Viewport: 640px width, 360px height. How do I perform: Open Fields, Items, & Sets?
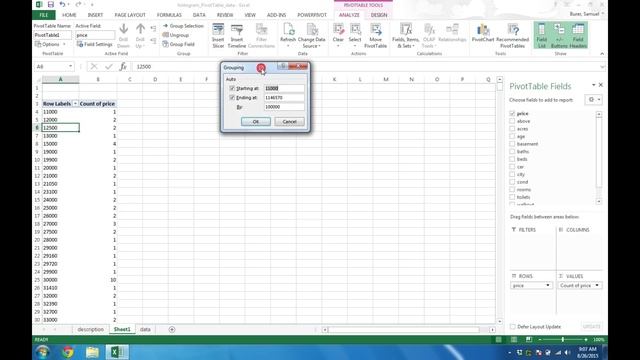point(405,36)
